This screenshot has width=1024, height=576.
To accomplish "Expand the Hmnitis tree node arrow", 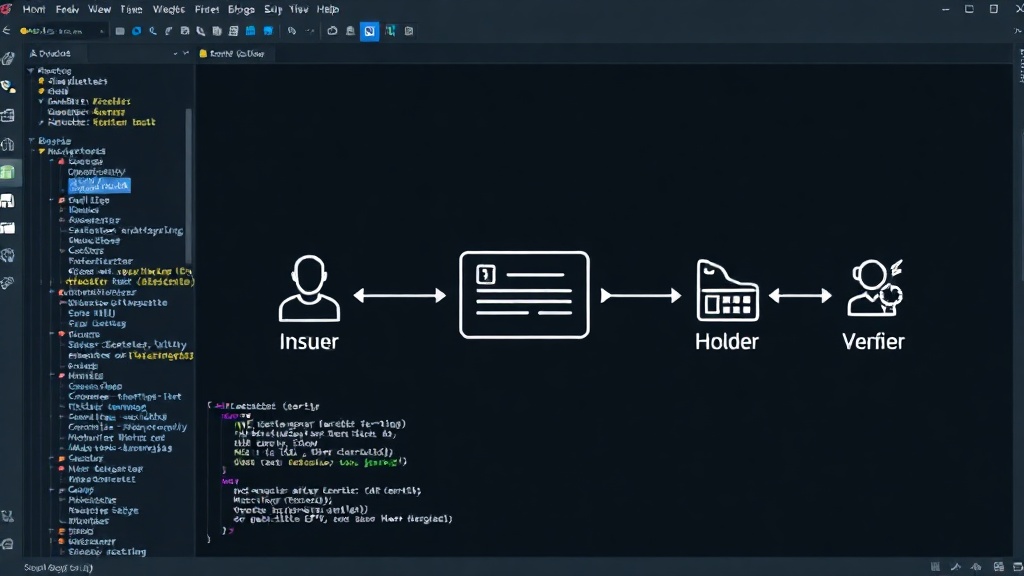I will click(x=52, y=376).
